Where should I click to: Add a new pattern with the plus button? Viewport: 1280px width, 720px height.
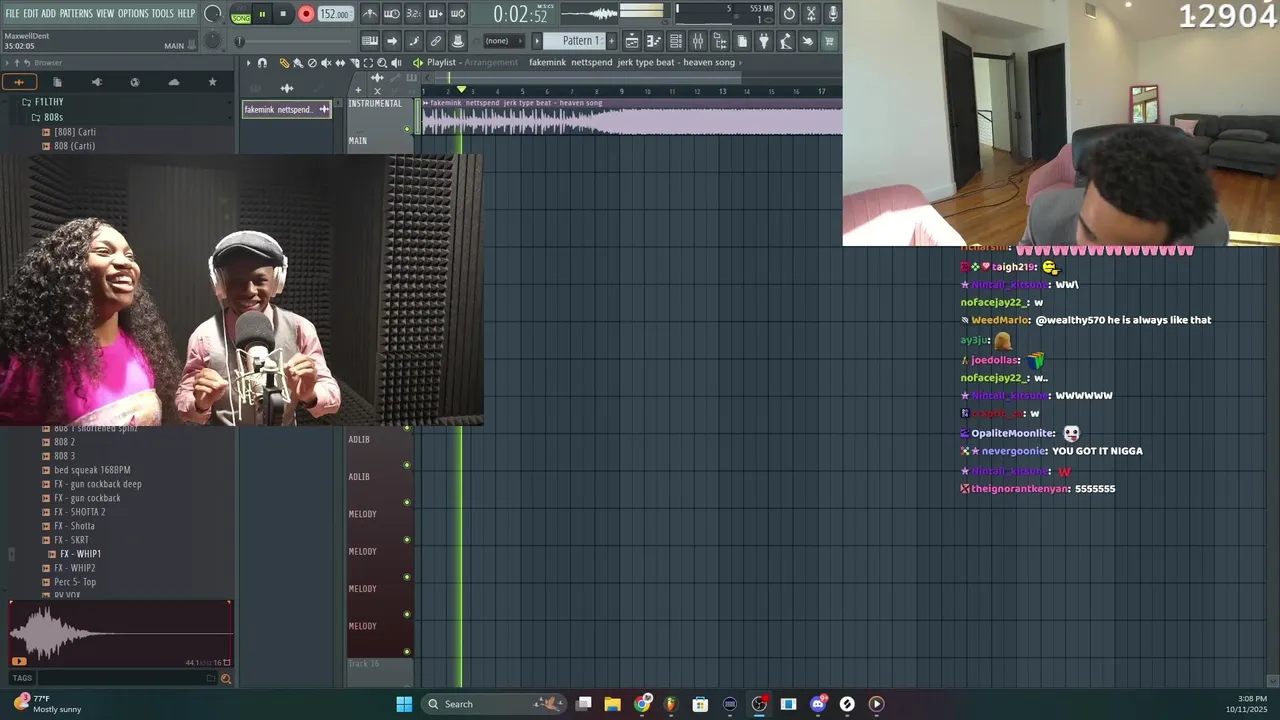pos(611,41)
